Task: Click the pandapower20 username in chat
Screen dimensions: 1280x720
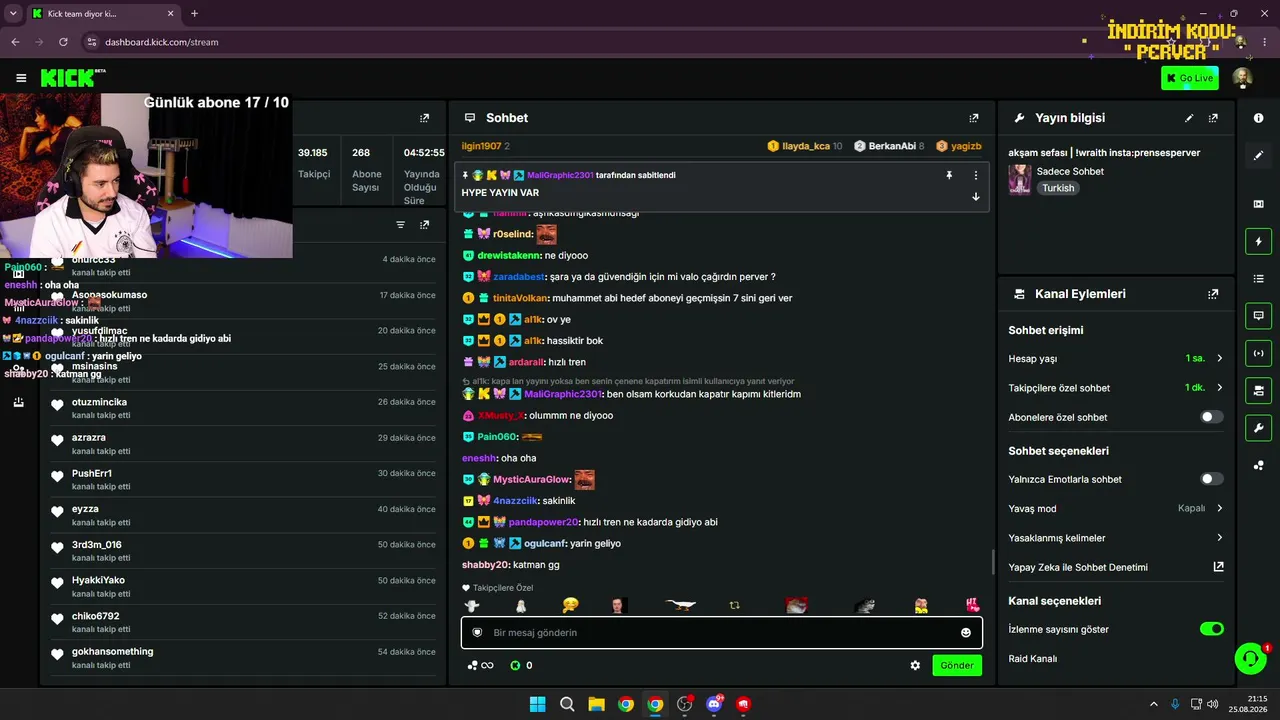Action: 544,522
